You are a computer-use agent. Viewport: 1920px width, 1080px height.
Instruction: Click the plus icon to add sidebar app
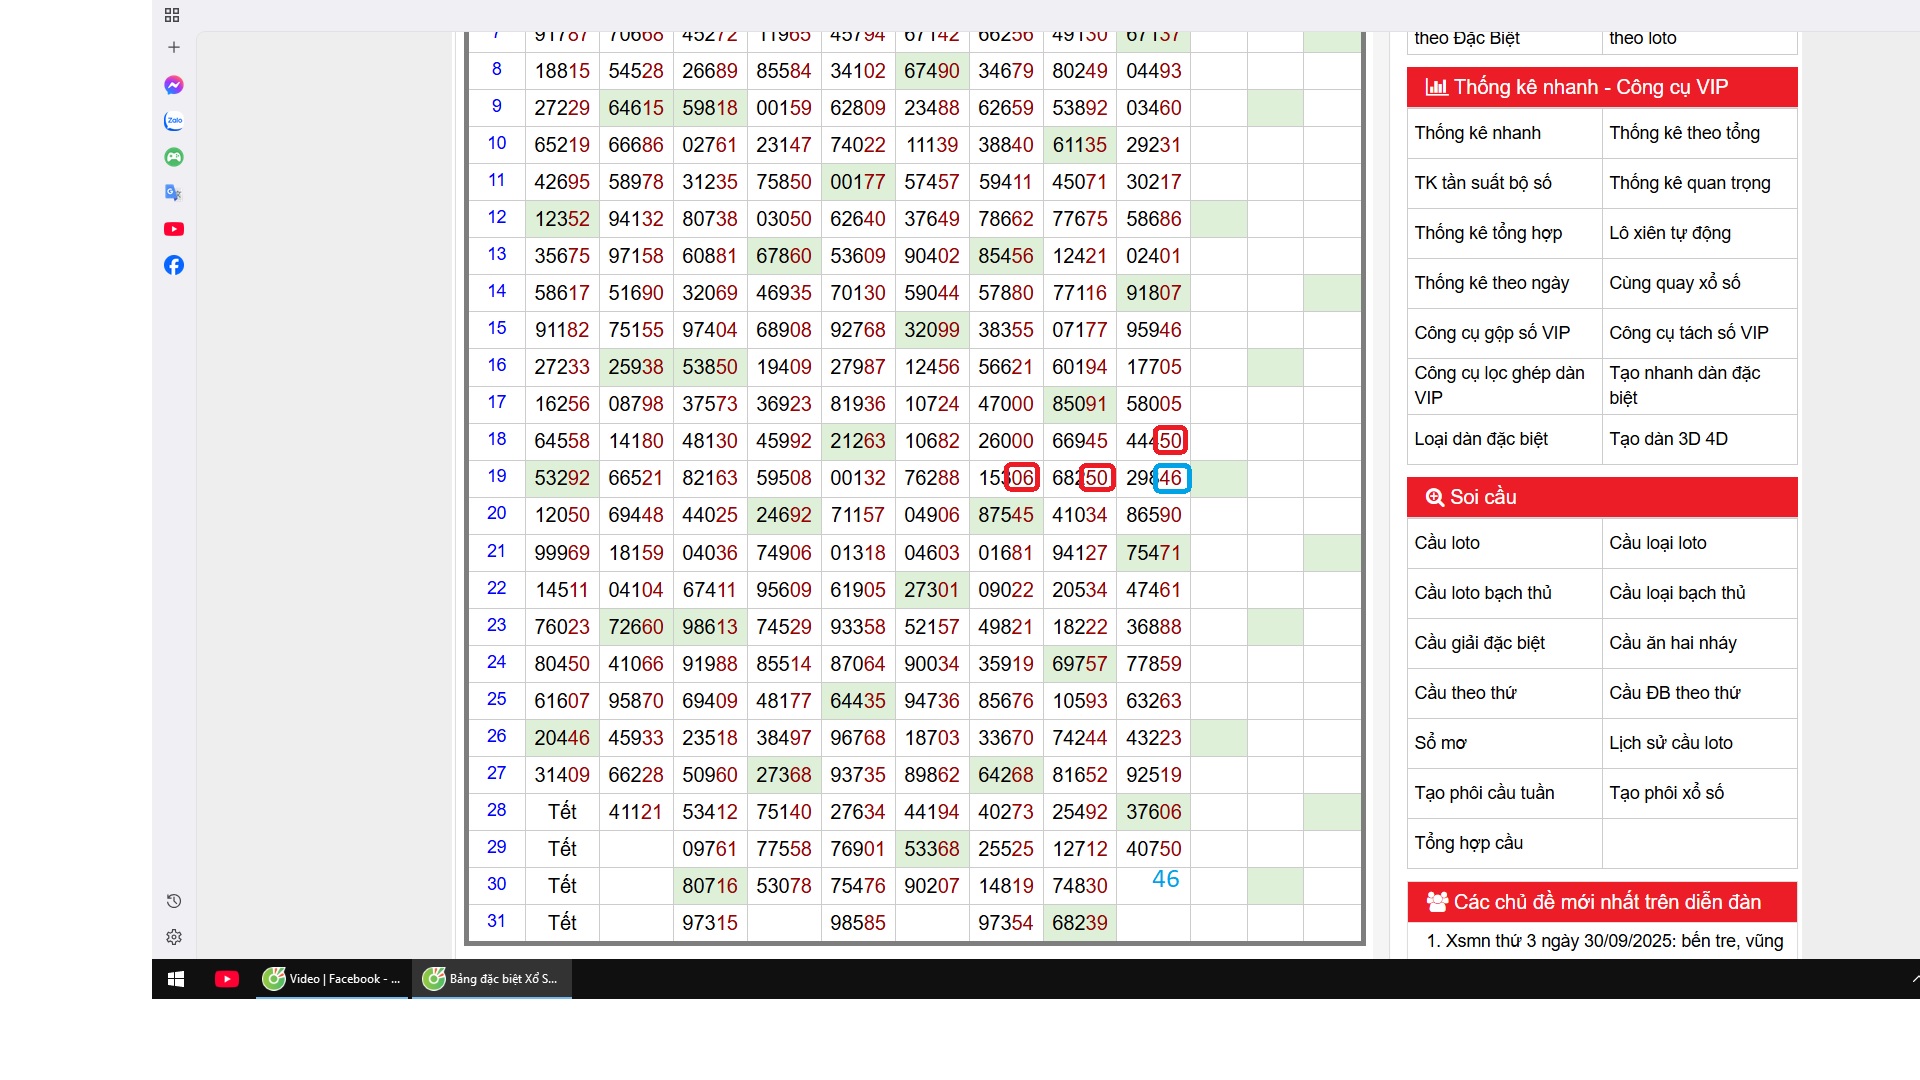point(174,47)
